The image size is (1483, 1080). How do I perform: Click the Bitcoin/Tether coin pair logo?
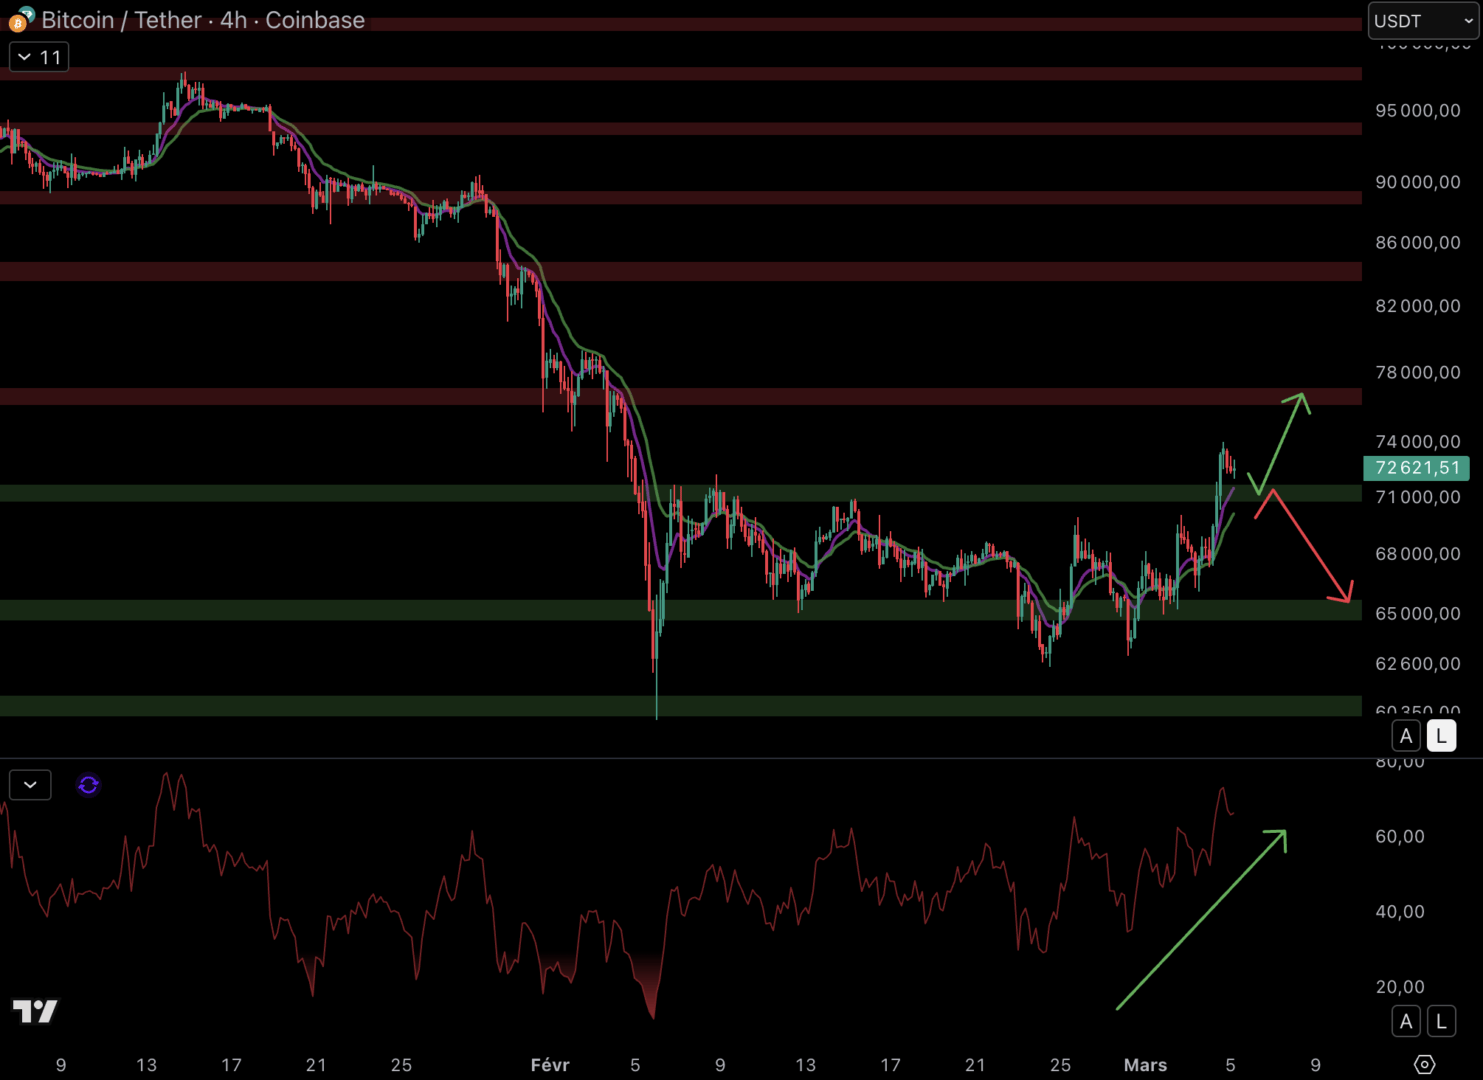[20, 20]
